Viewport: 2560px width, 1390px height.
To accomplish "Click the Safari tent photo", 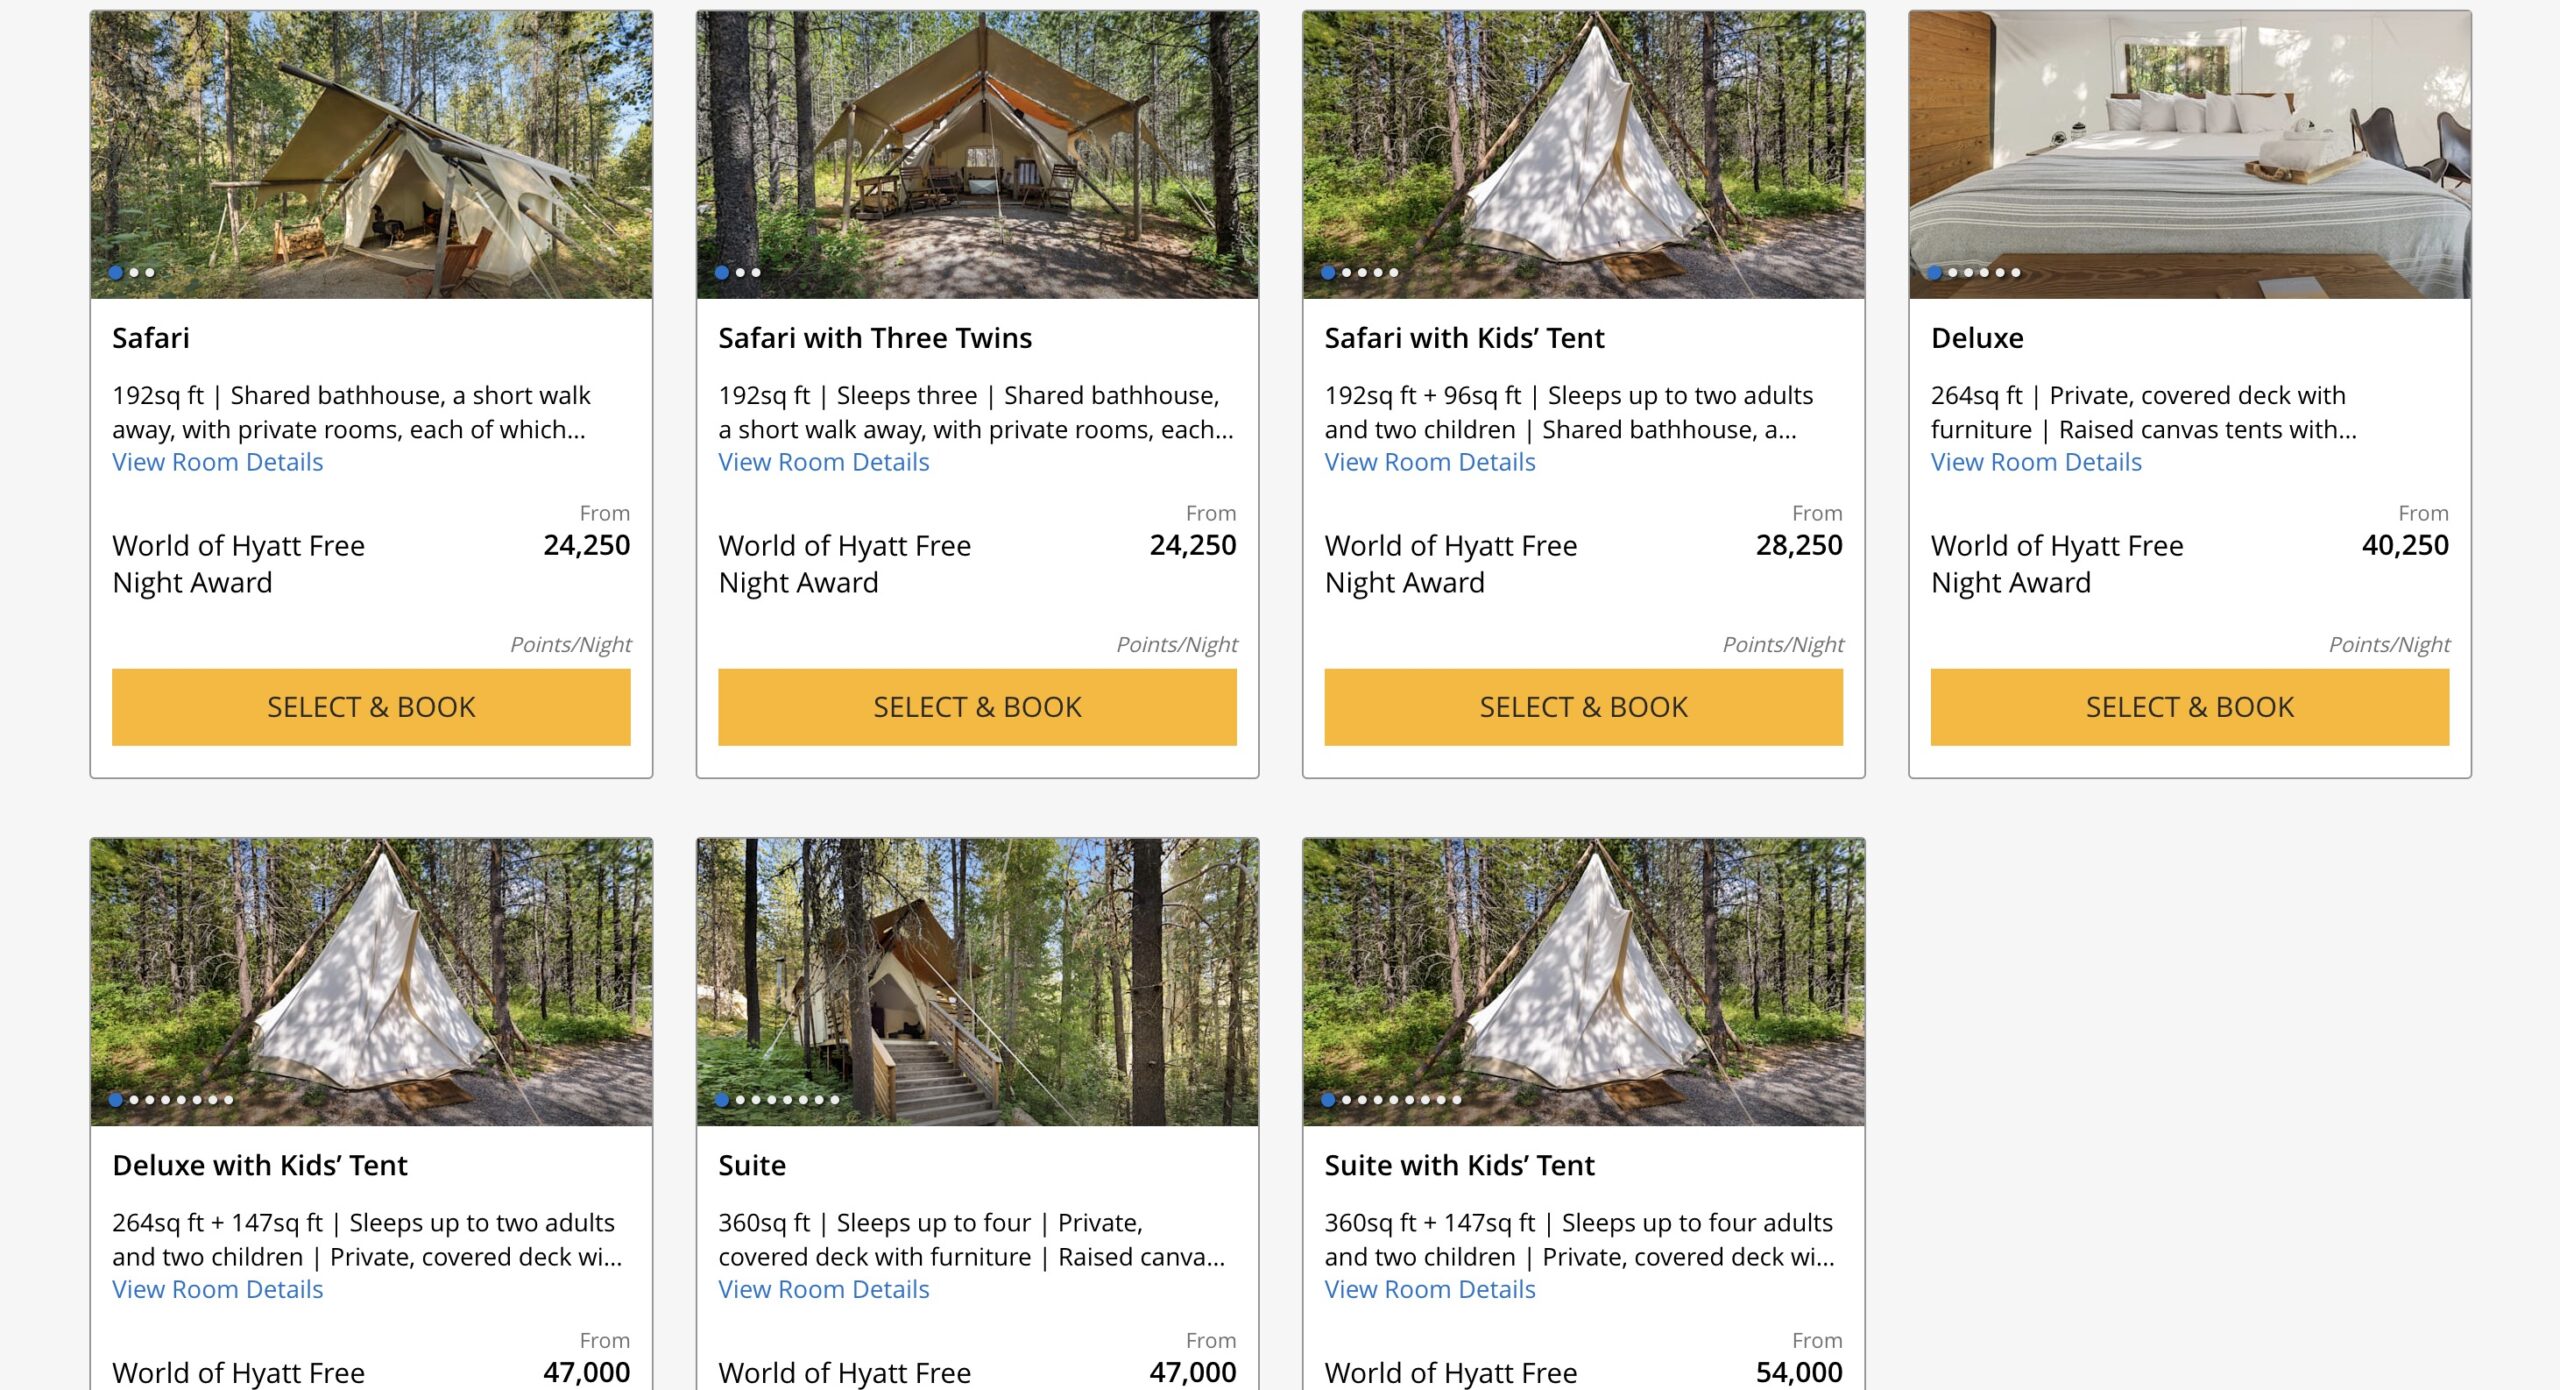I will (371, 150).
